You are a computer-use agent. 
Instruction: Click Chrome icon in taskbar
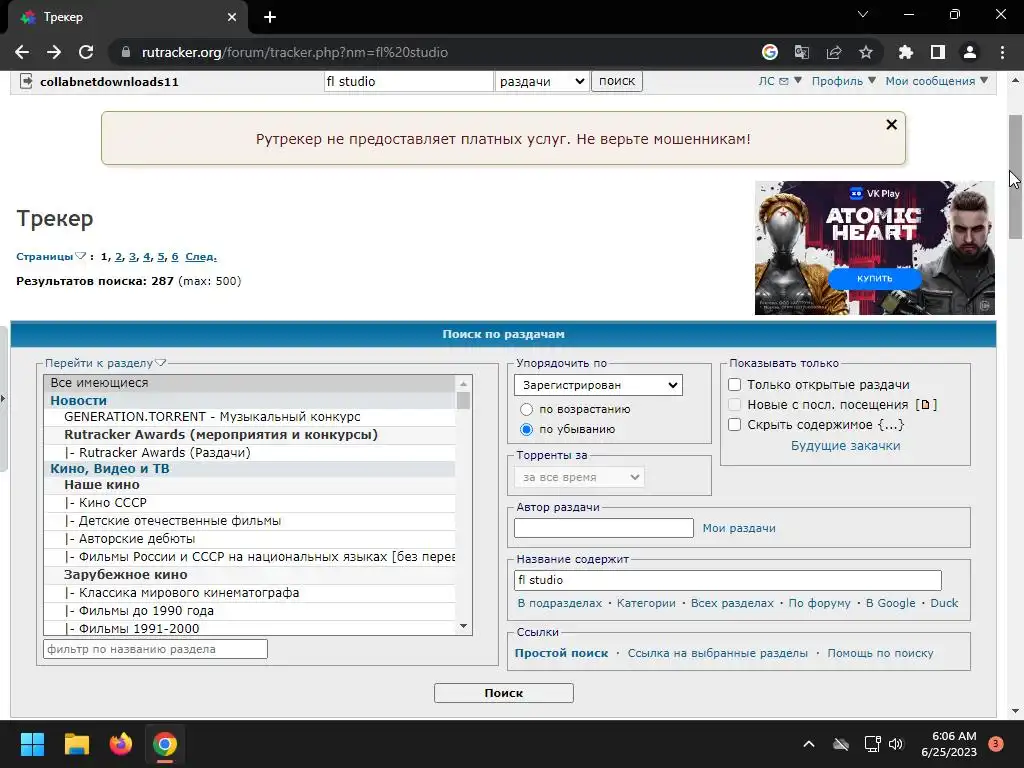165,744
